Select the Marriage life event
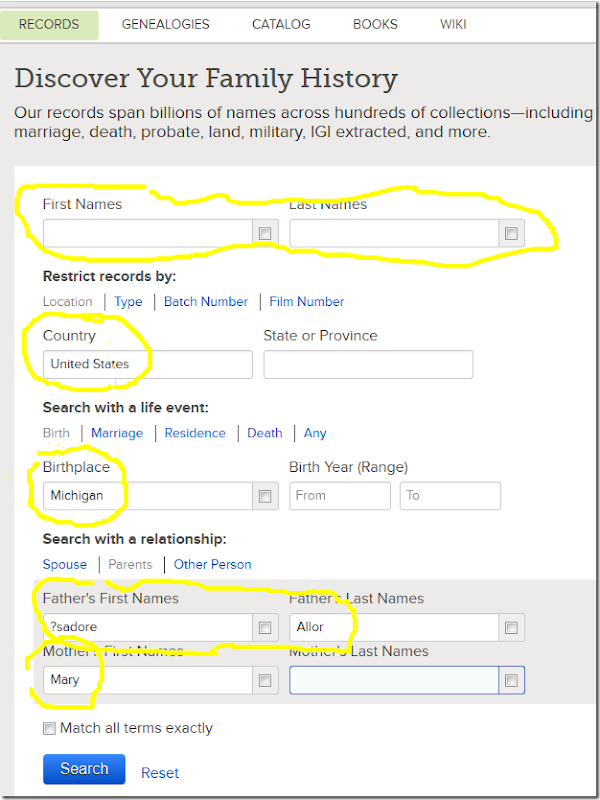Image resolution: width=600 pixels, height=800 pixels. tap(117, 433)
